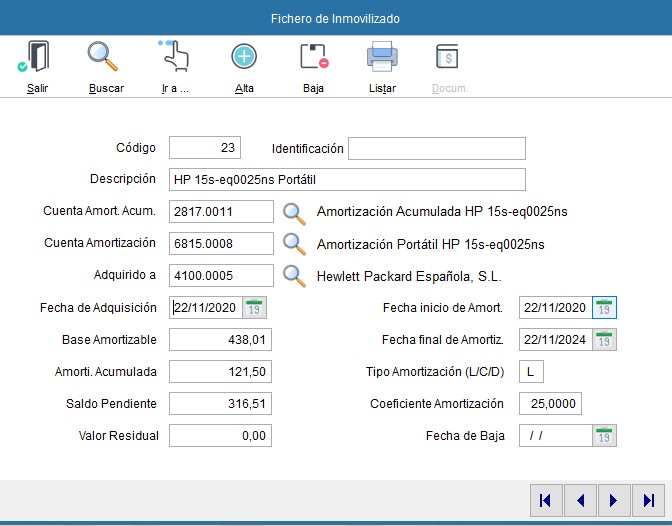Open Buscar magnifying glass search tool
672x526 pixels.
pos(104,58)
